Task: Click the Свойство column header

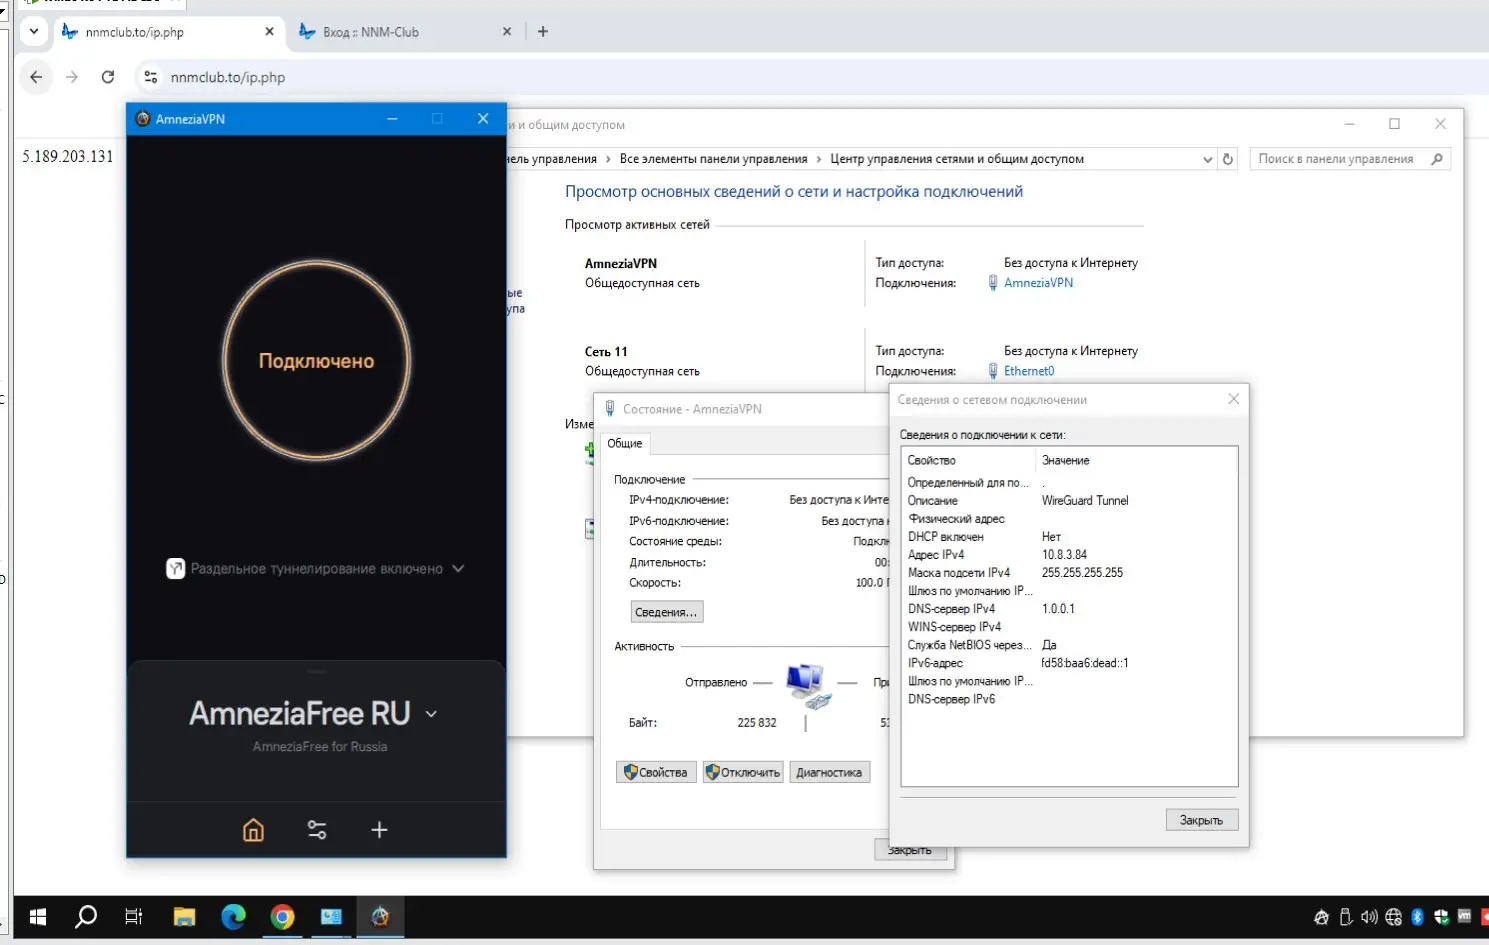Action: tap(968, 461)
